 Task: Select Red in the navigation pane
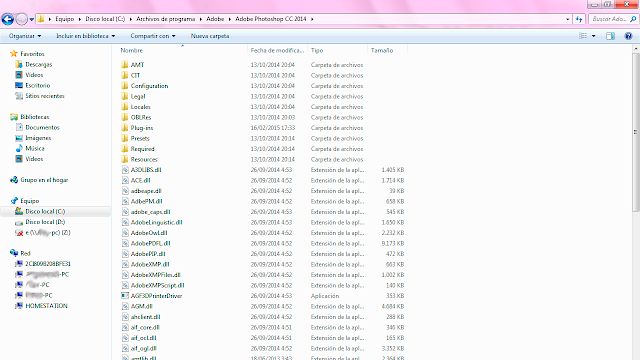25,253
